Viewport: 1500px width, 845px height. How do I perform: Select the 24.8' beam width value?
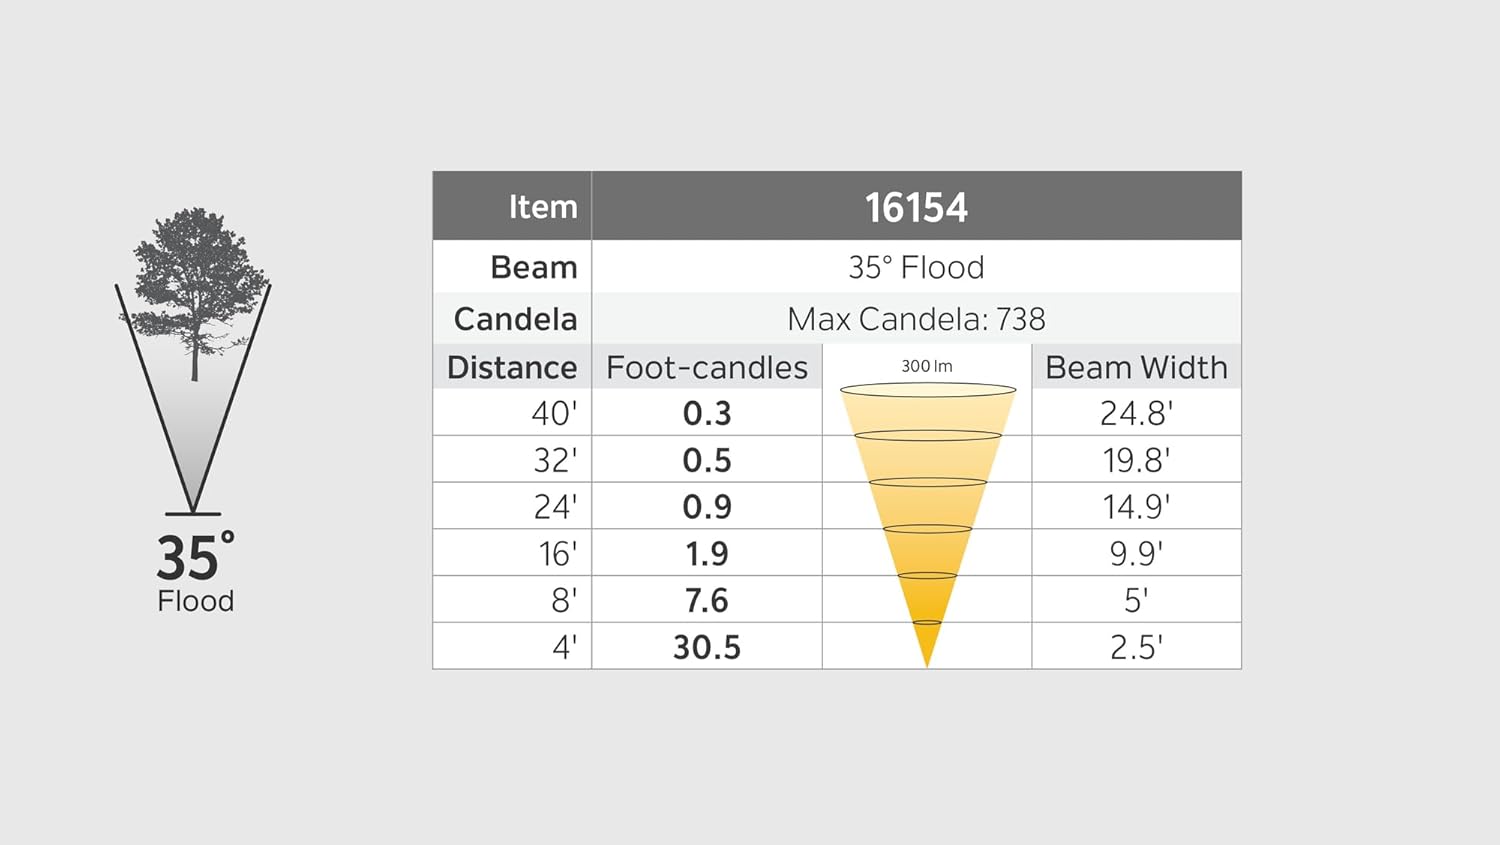click(x=1136, y=413)
